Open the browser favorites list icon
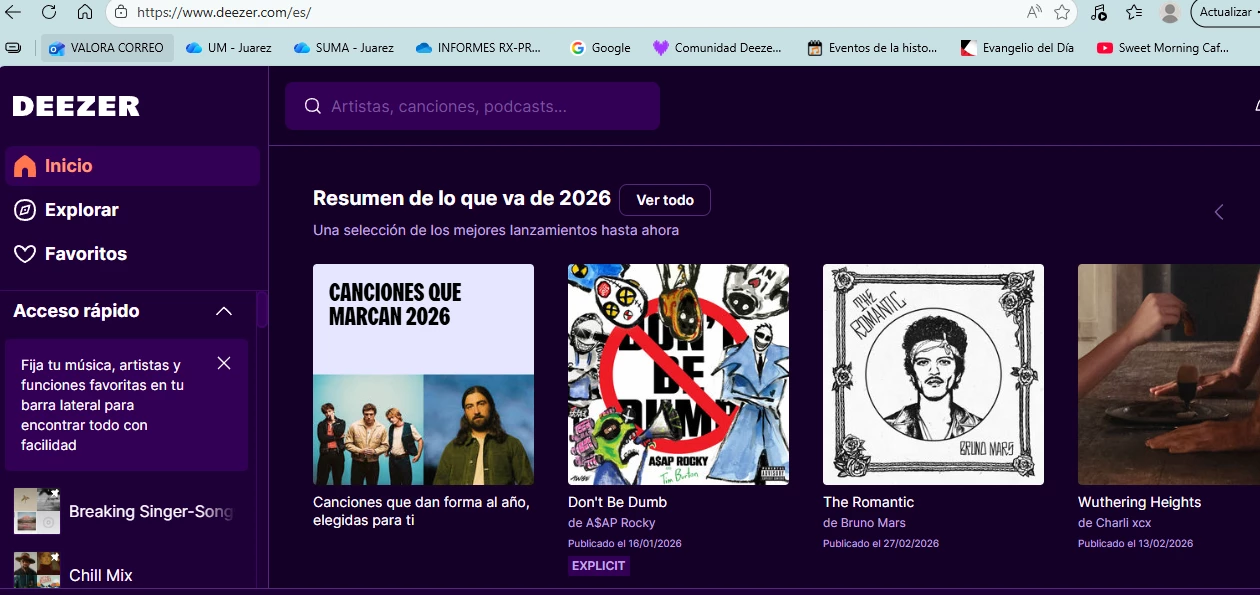The height and width of the screenshot is (595, 1260). tap(1134, 12)
